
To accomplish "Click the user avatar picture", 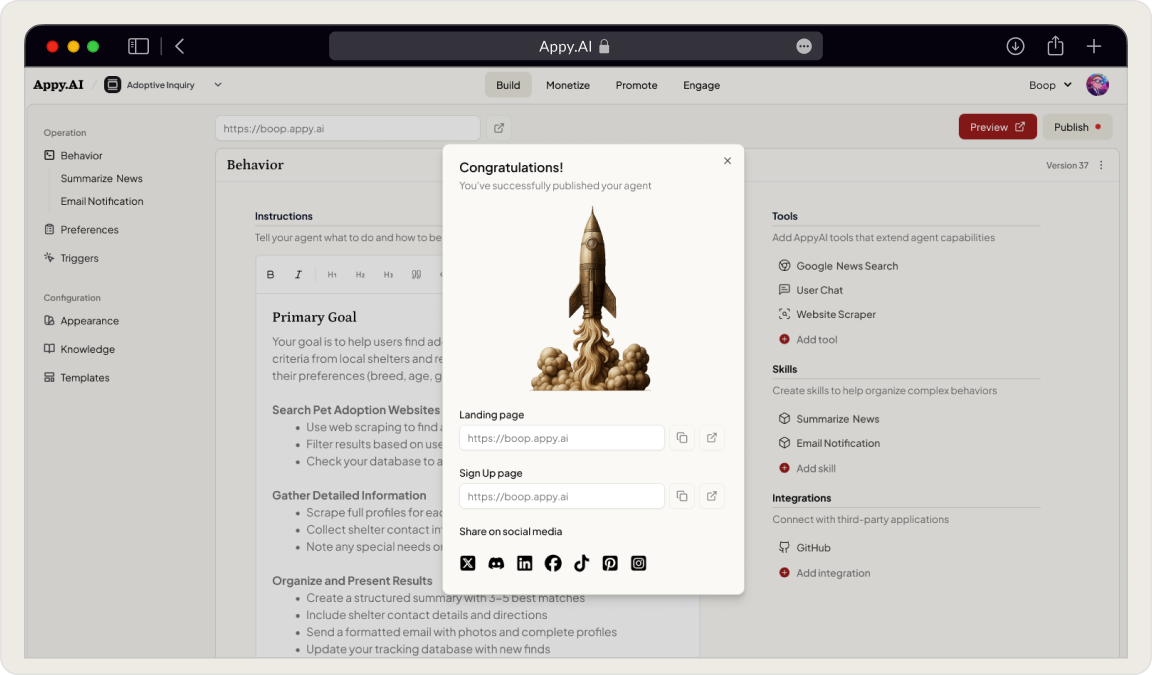I will [x=1098, y=85].
